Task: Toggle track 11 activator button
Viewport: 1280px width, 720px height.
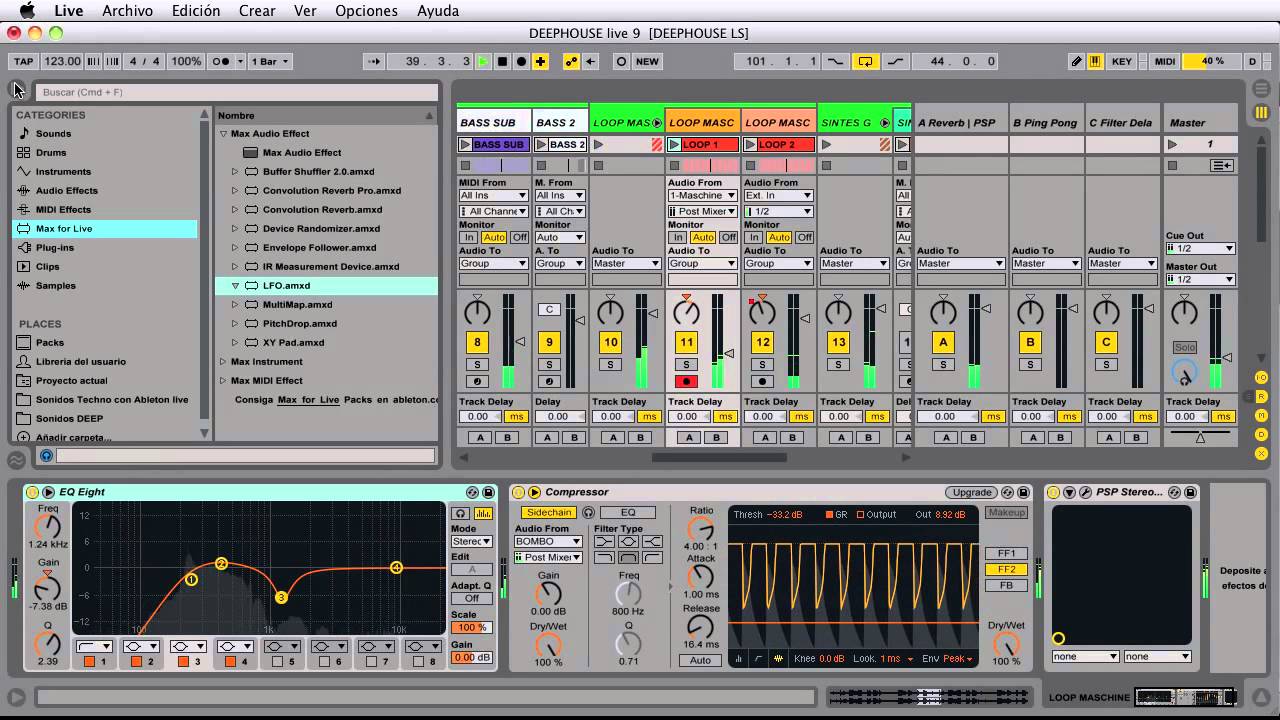Action: (x=686, y=342)
